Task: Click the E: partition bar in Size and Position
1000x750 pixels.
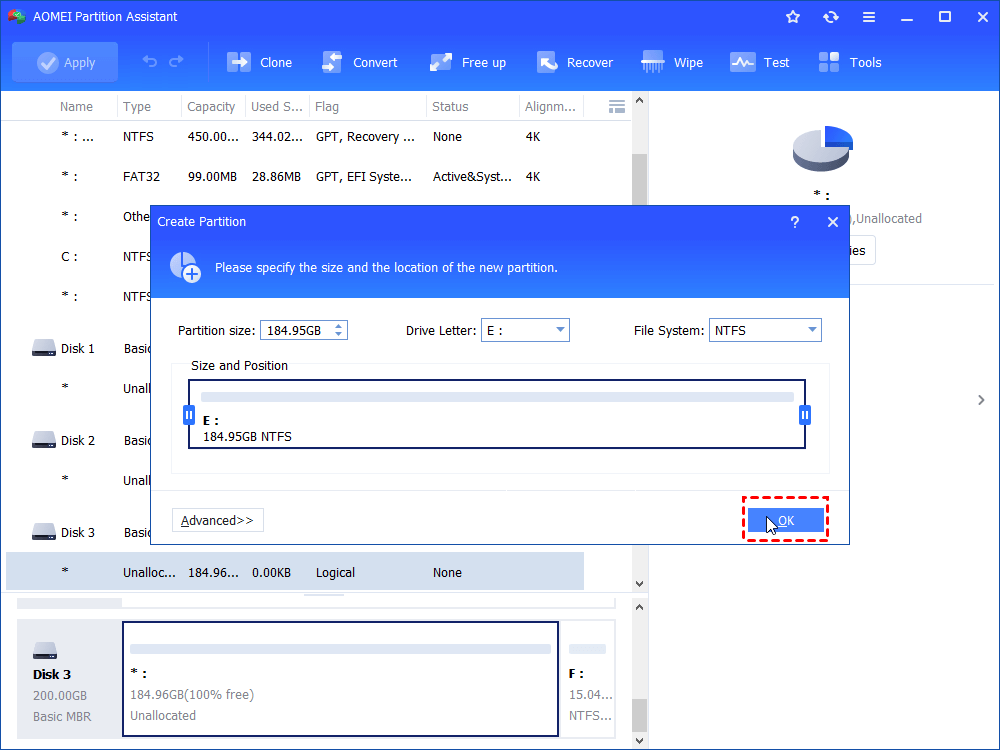Action: click(497, 414)
